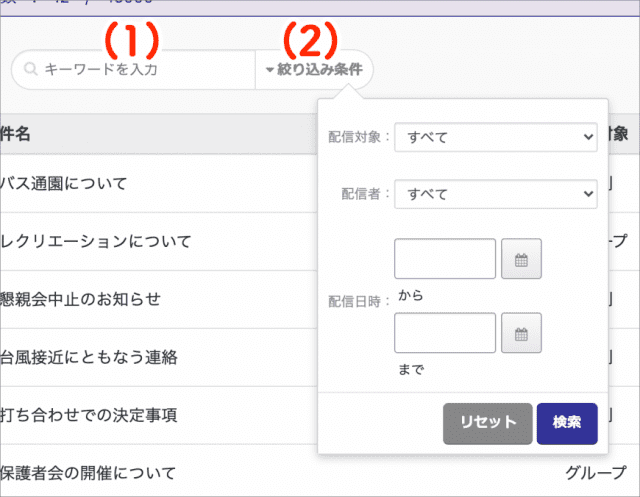
Task: Click the end date input (まで)
Action: point(445,333)
